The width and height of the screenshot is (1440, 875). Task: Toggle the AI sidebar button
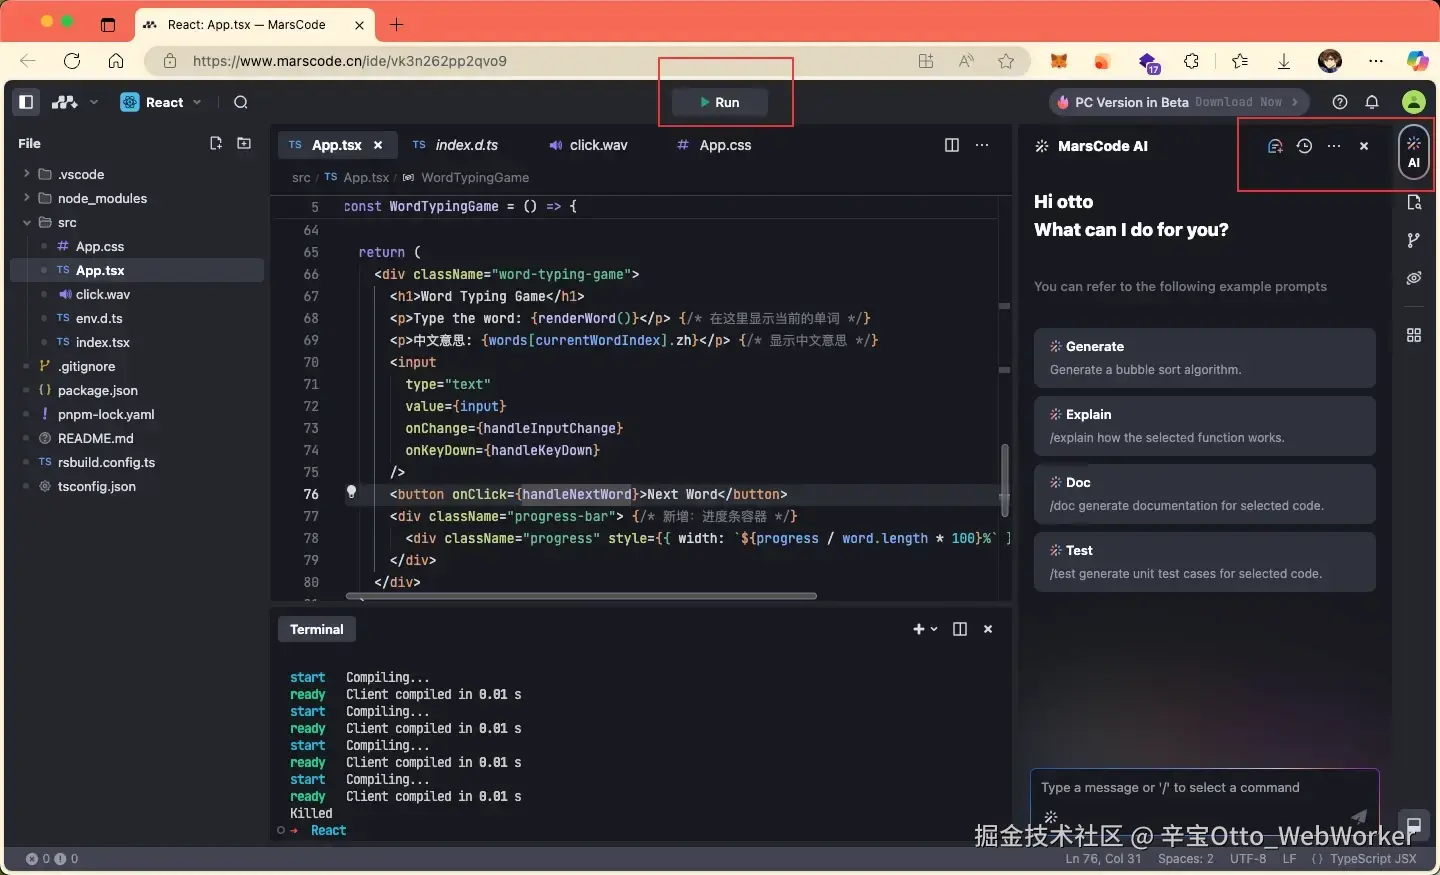1414,152
